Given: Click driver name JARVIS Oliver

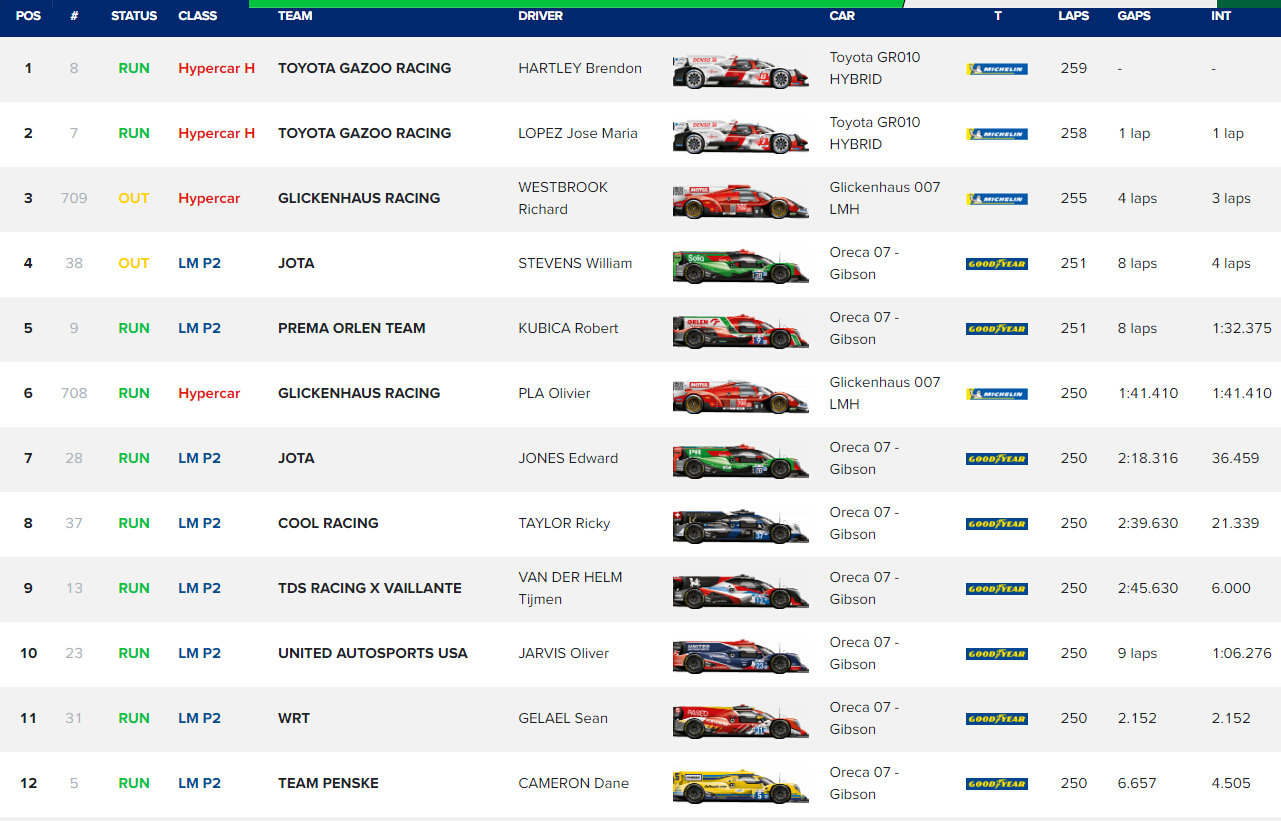Looking at the screenshot, I should point(563,653).
